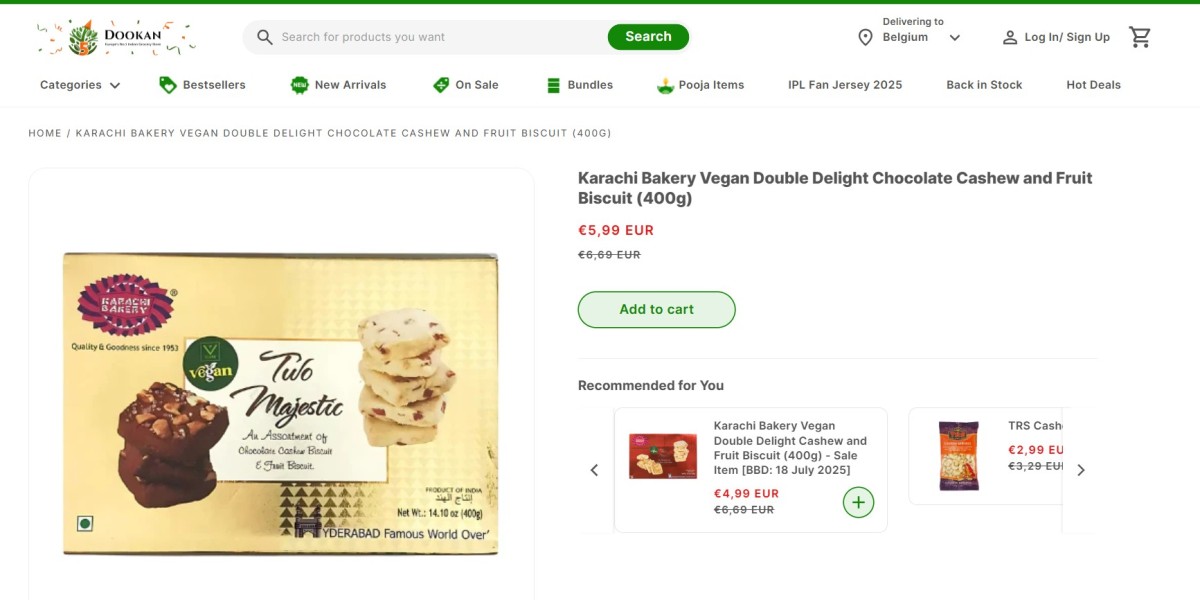Open IPL Fan Jersey 2025 page
Image resolution: width=1200 pixels, height=600 pixels.
(845, 85)
